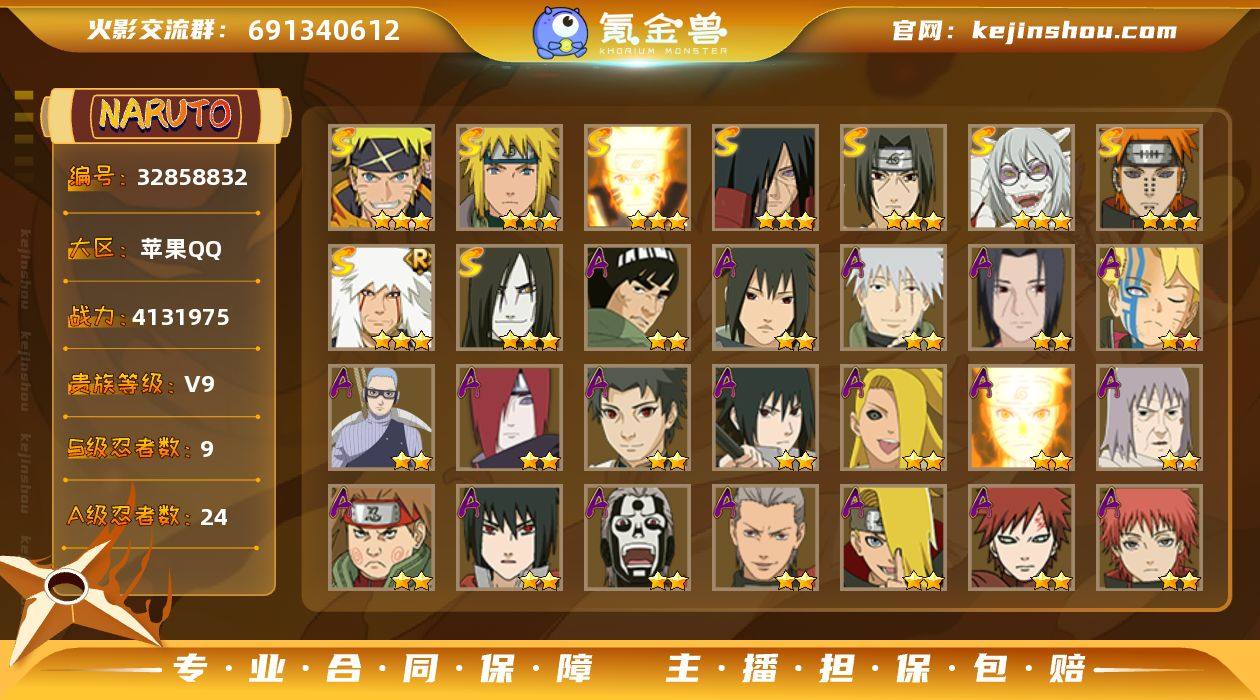Select Choji's red headband portrait
The width and height of the screenshot is (1260, 700).
point(382,538)
